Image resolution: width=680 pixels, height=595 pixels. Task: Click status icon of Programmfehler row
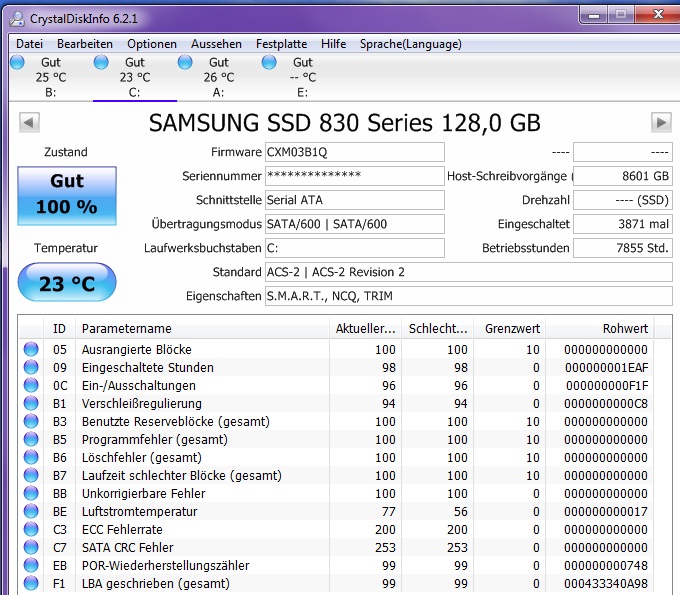[31, 439]
